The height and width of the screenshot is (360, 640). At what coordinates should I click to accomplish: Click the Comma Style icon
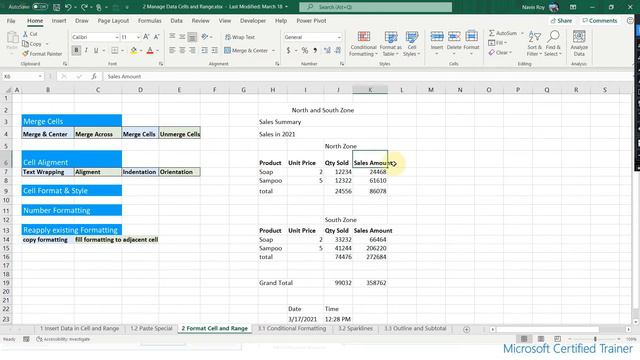(315, 51)
